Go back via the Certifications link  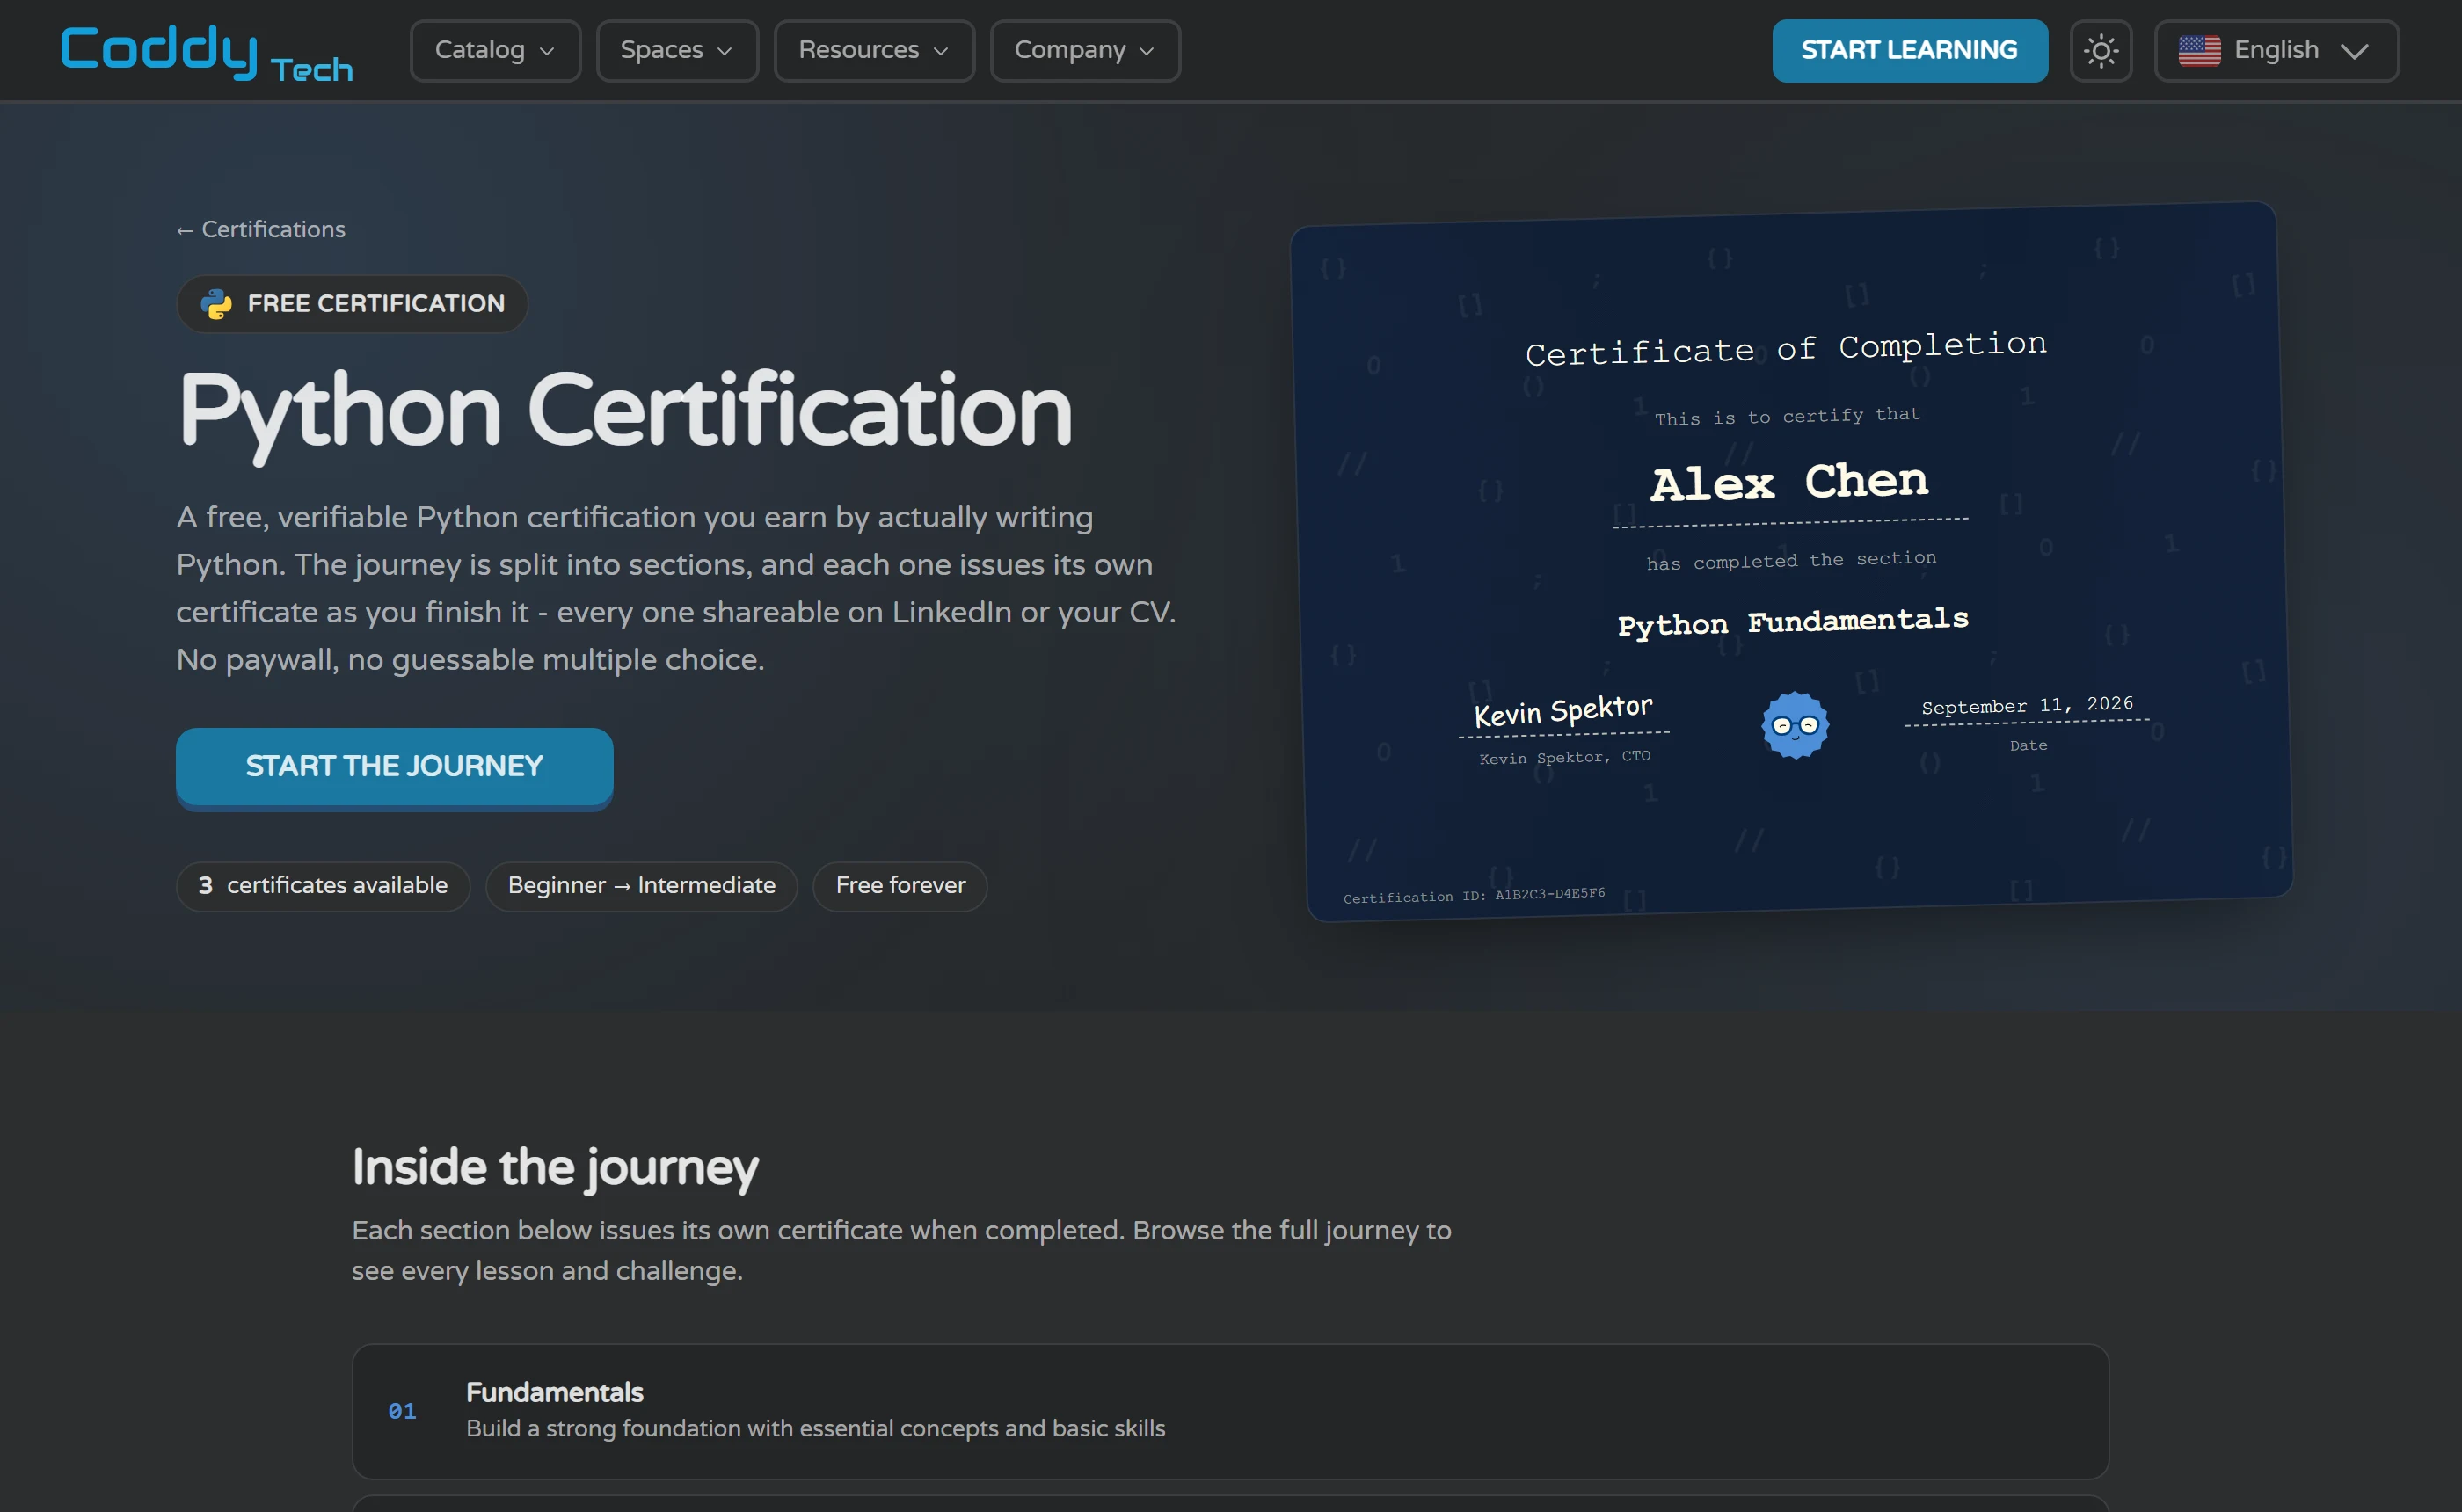[x=261, y=229]
